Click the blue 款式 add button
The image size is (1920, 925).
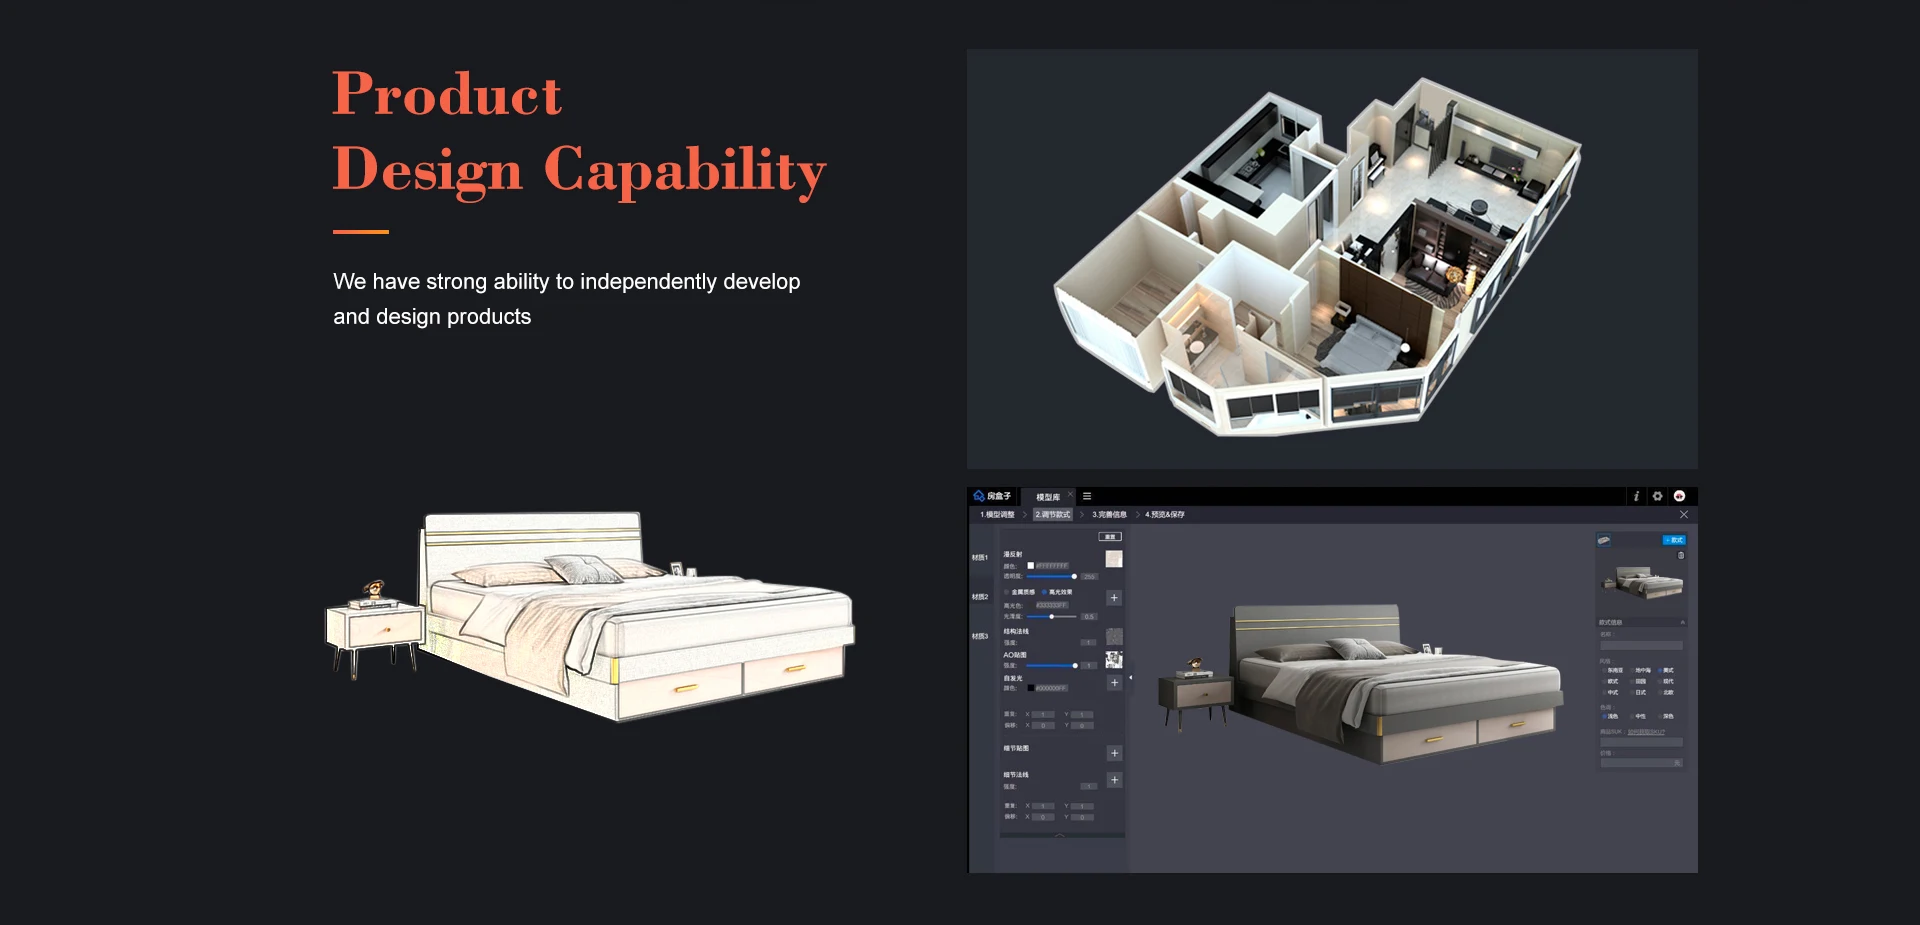(x=1674, y=540)
